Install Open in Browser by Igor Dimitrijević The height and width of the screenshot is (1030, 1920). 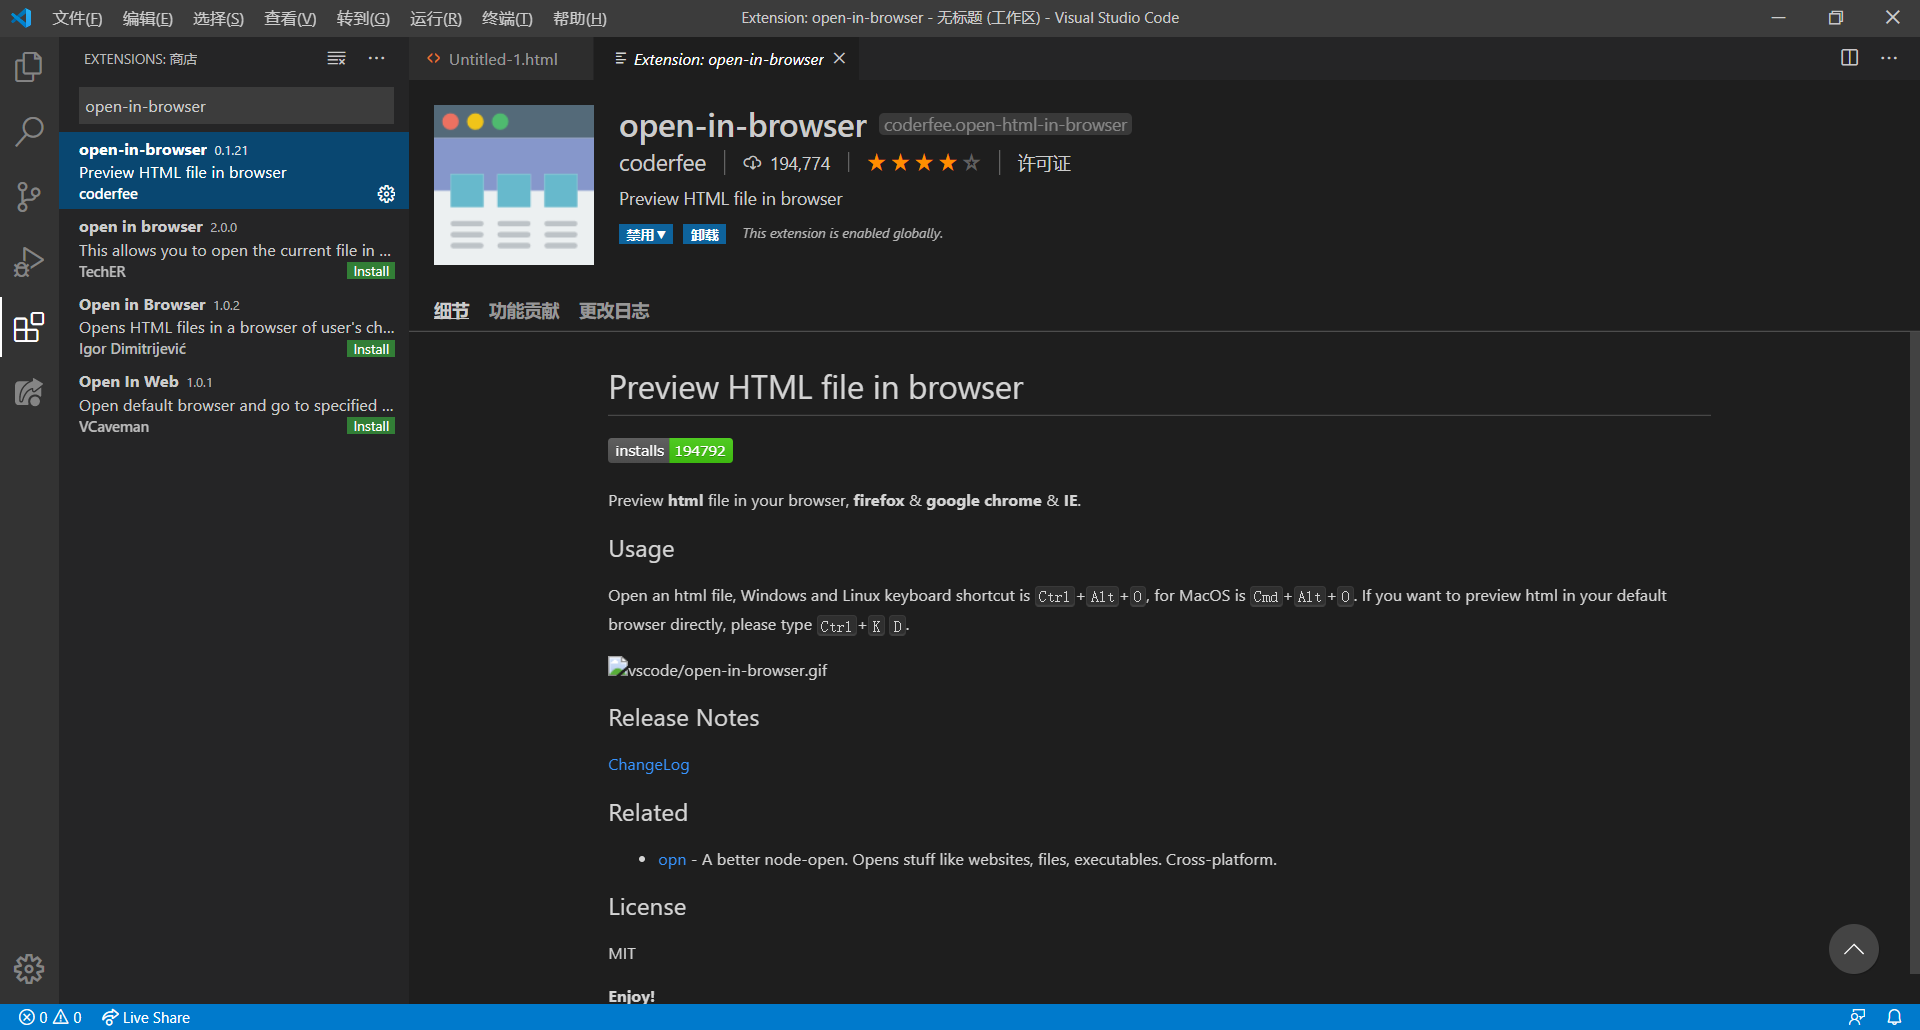(371, 349)
